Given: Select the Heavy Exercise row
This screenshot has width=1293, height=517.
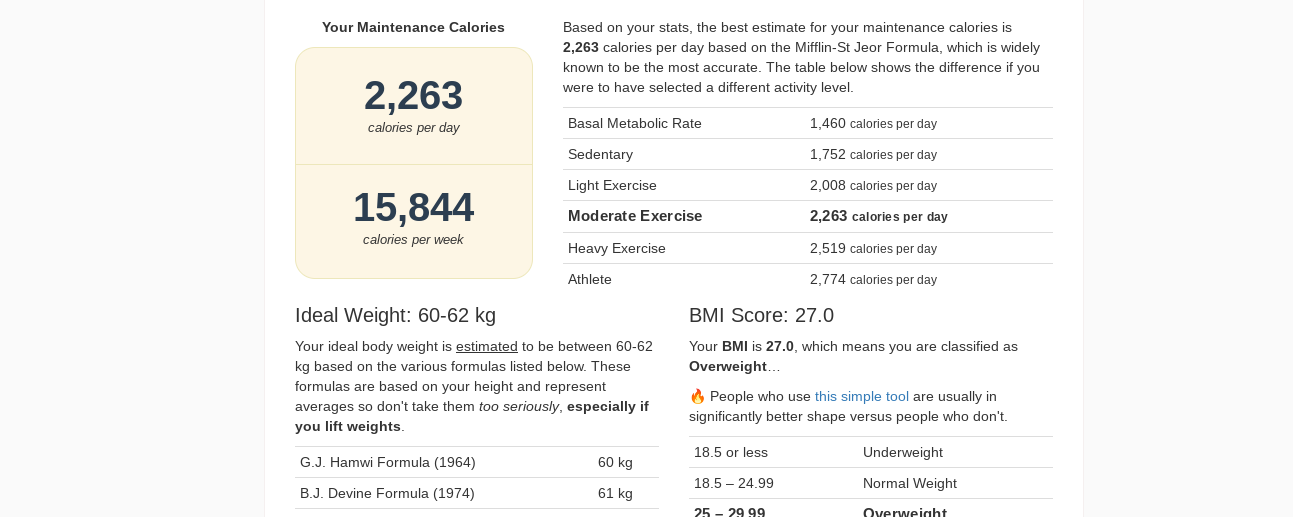Looking at the screenshot, I should tap(807, 248).
